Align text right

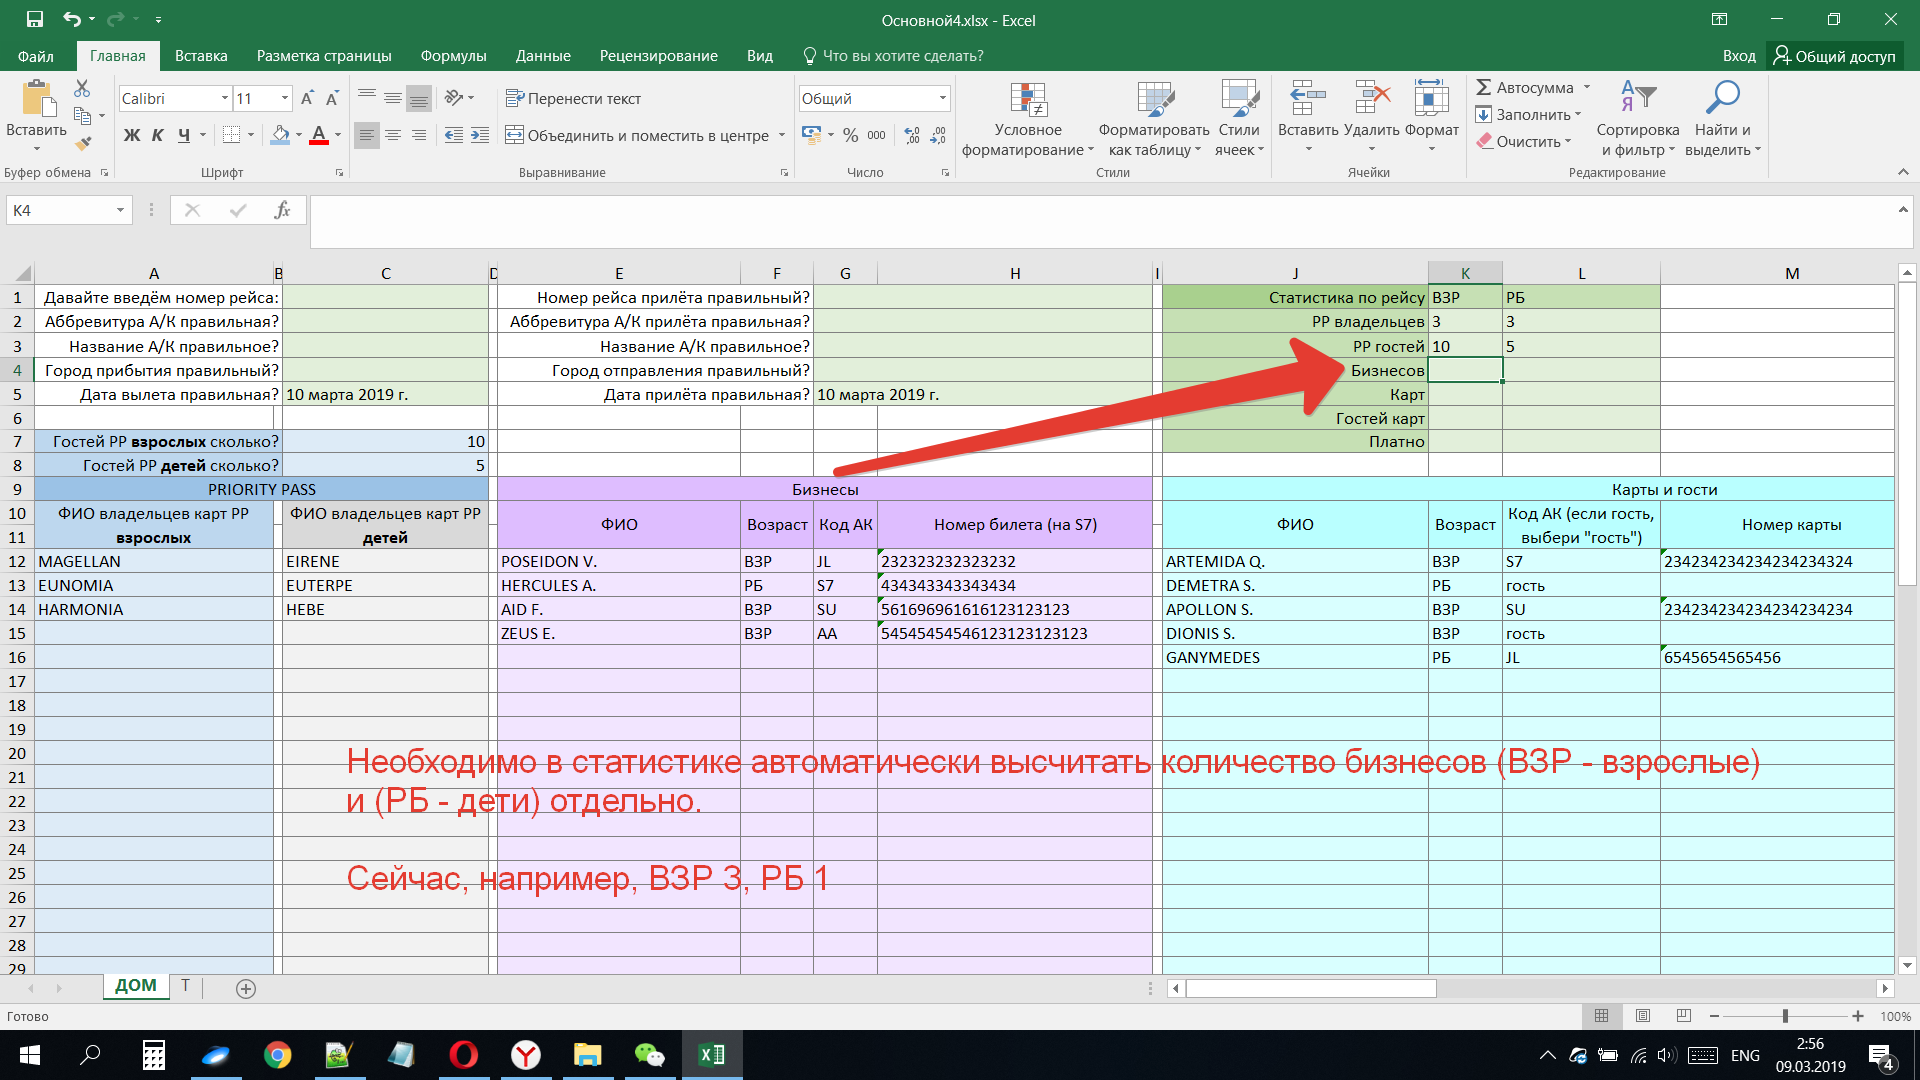coord(419,135)
